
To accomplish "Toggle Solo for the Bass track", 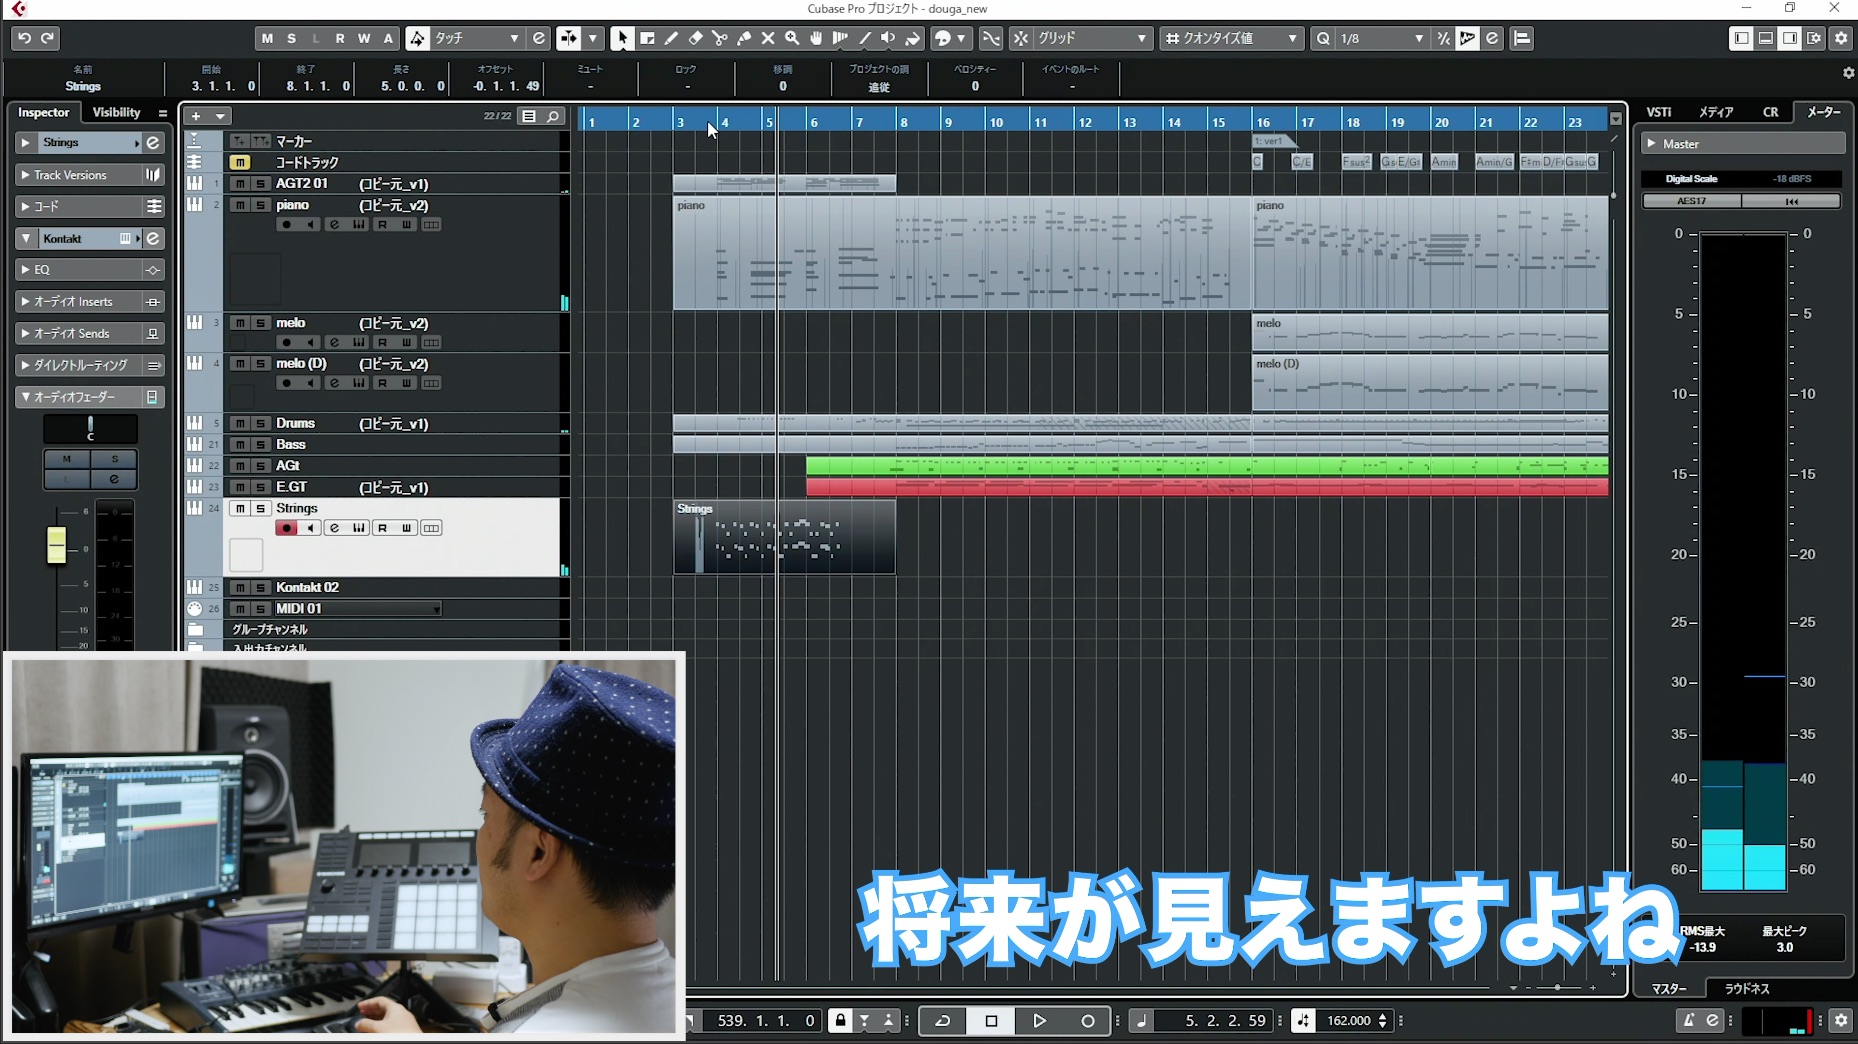I will tap(261, 445).
